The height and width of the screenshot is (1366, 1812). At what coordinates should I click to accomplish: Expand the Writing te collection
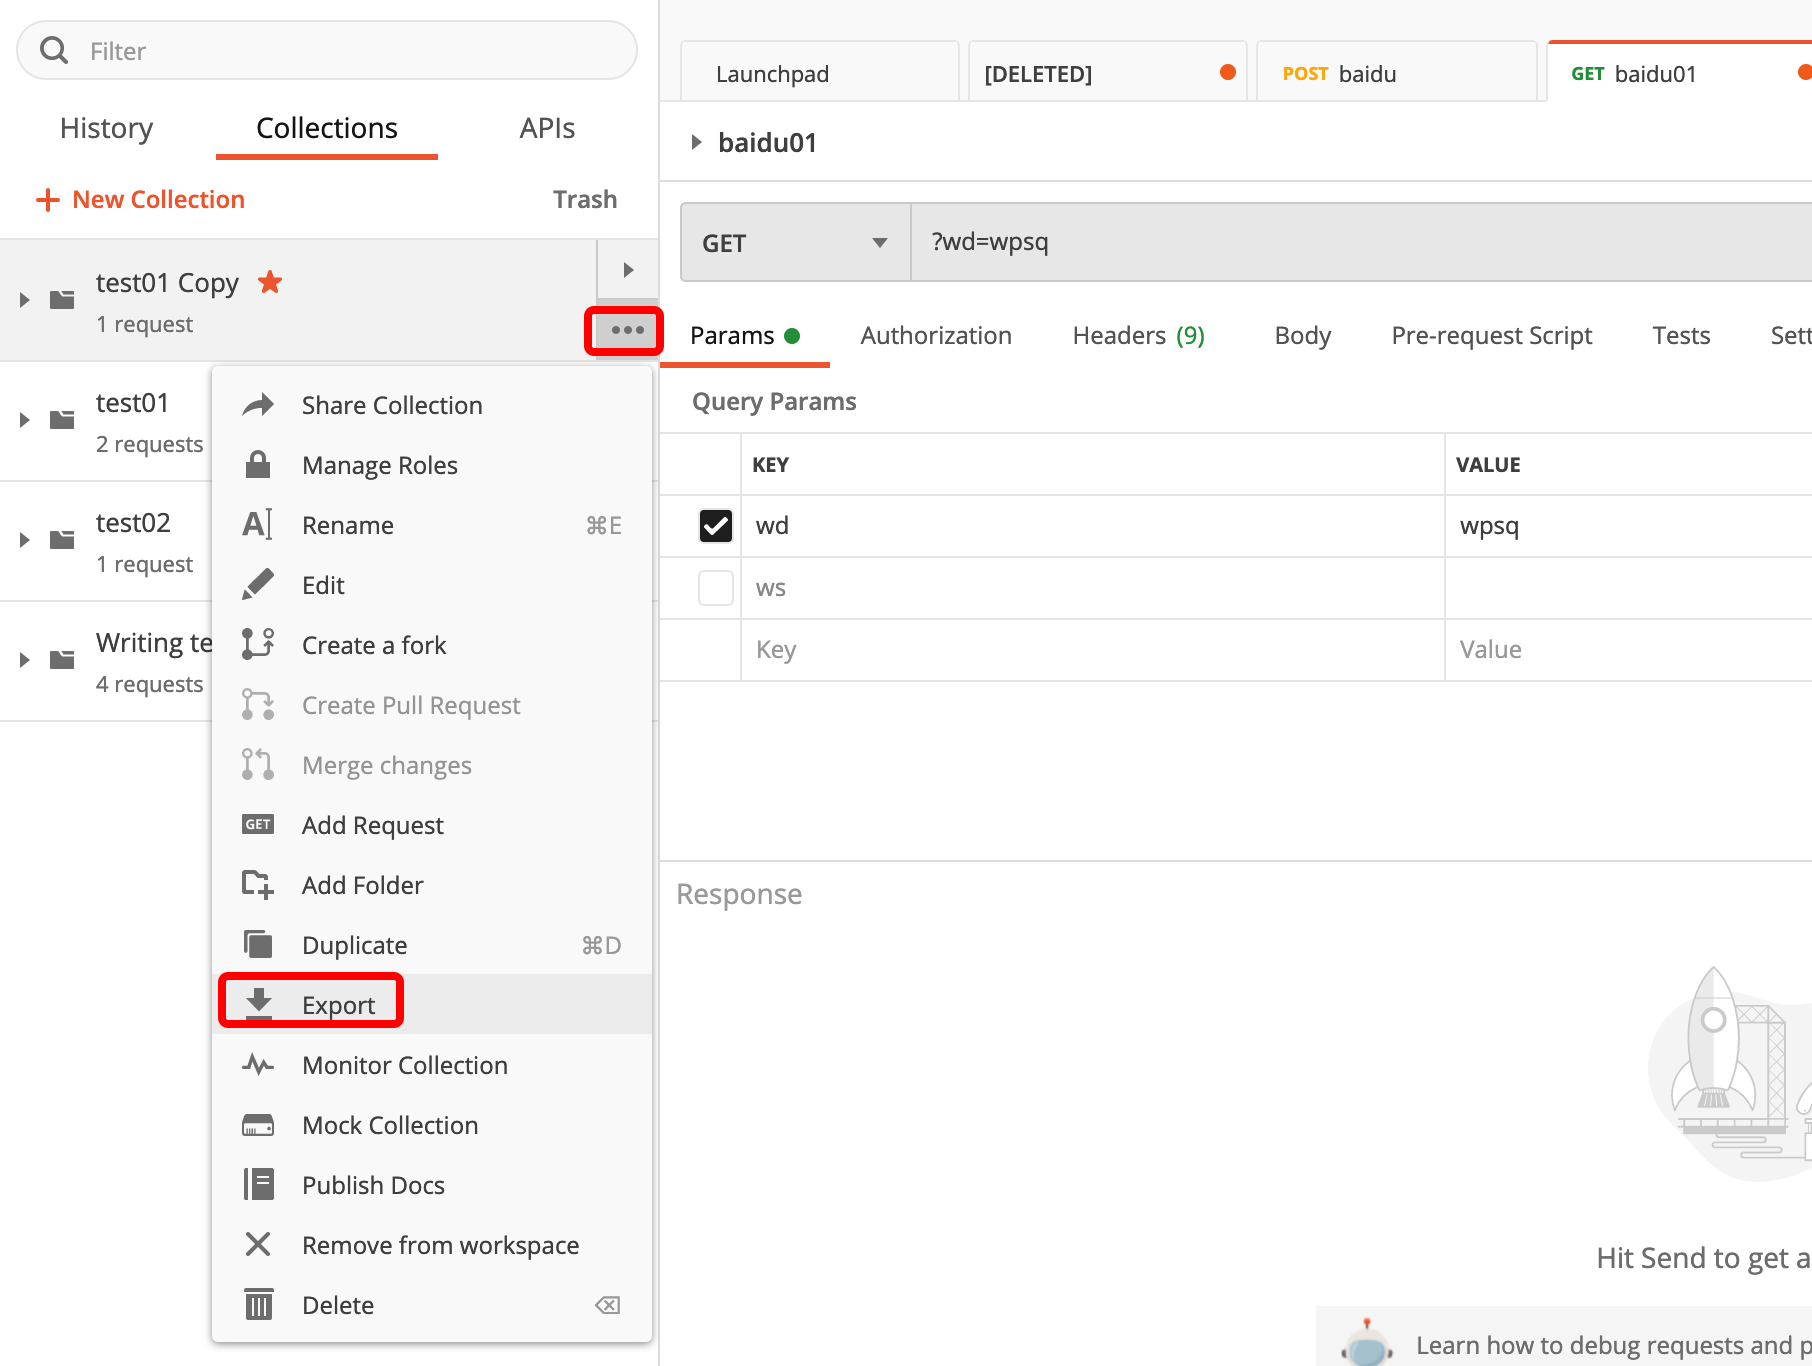click(x=25, y=660)
